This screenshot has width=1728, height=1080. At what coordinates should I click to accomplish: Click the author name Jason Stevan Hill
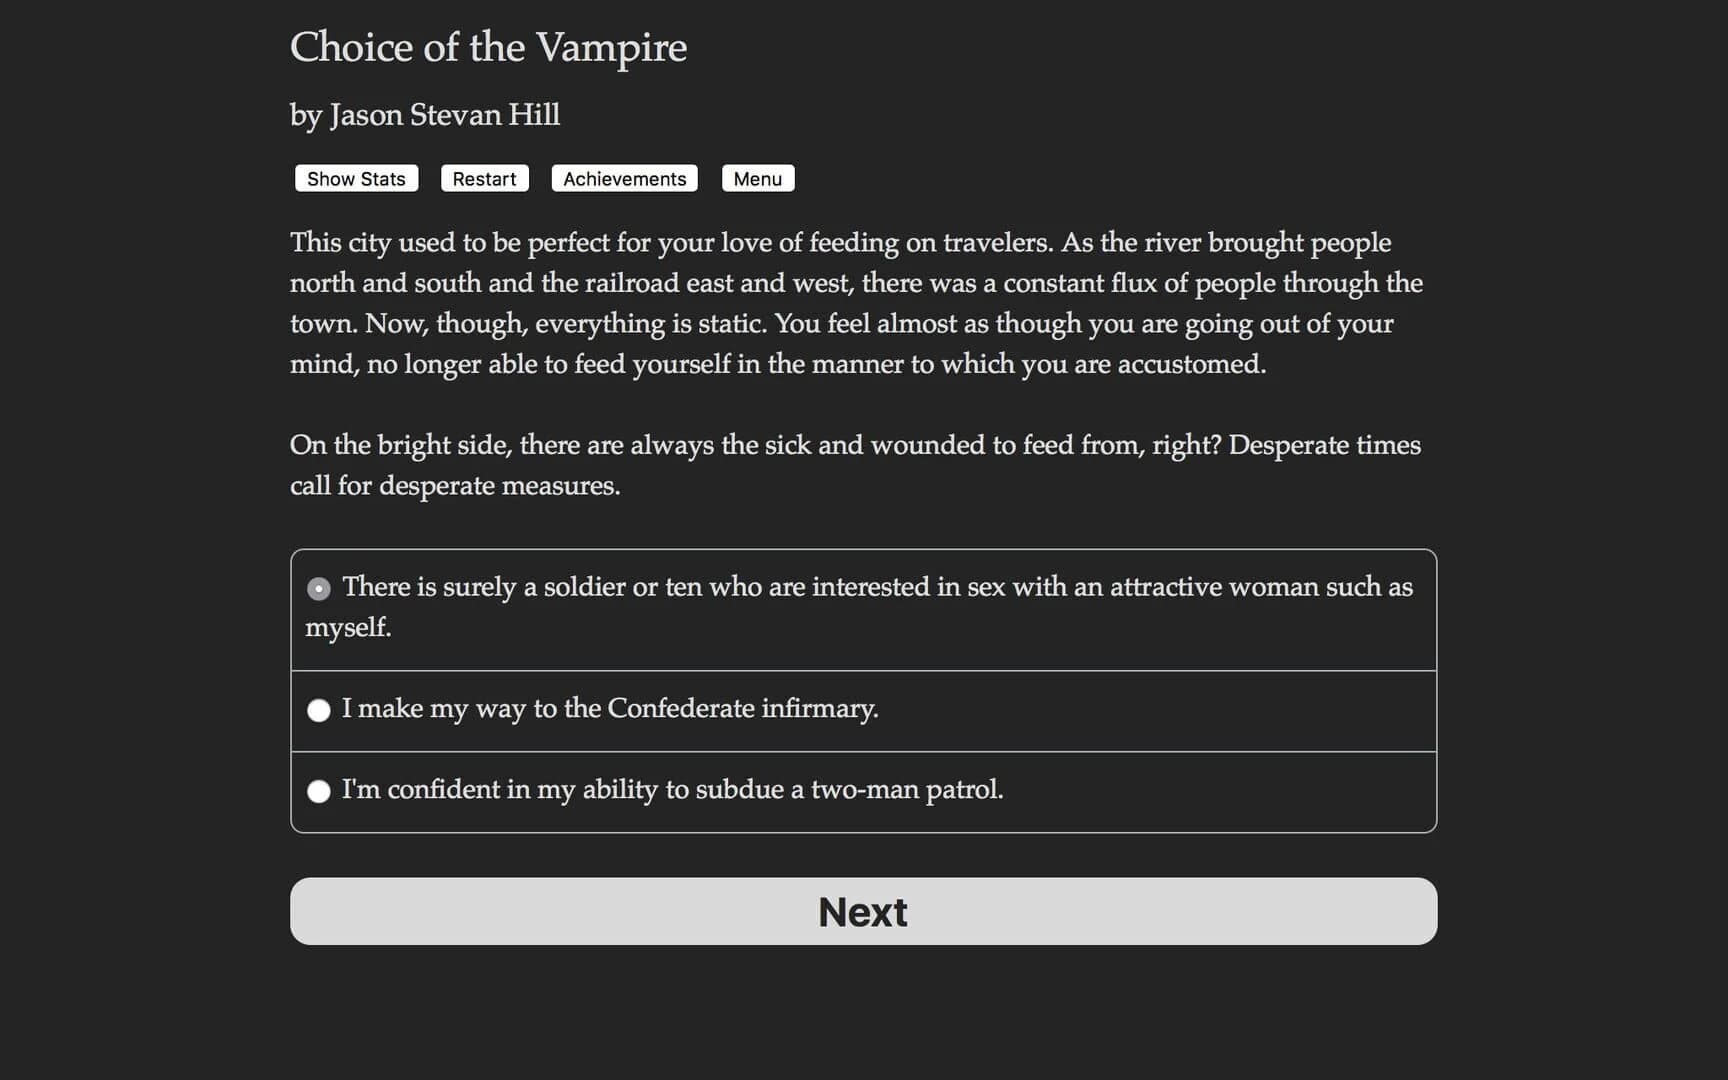point(425,115)
